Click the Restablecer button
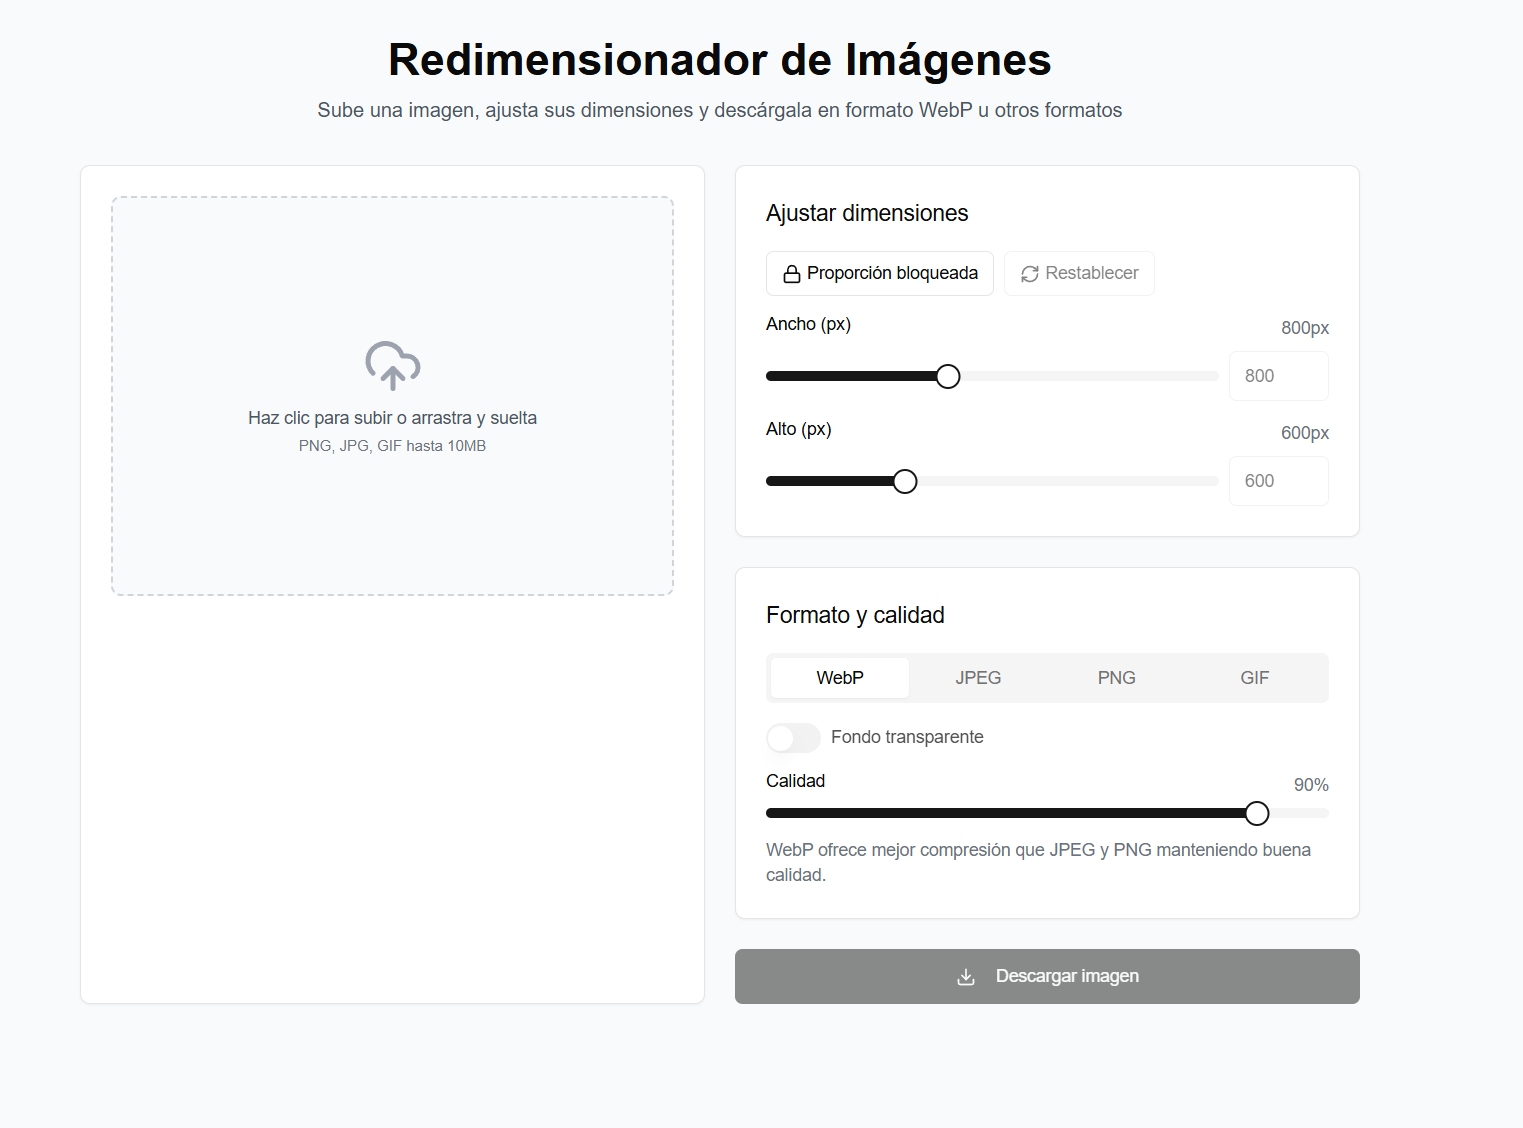The image size is (1523, 1128). pos(1079,273)
